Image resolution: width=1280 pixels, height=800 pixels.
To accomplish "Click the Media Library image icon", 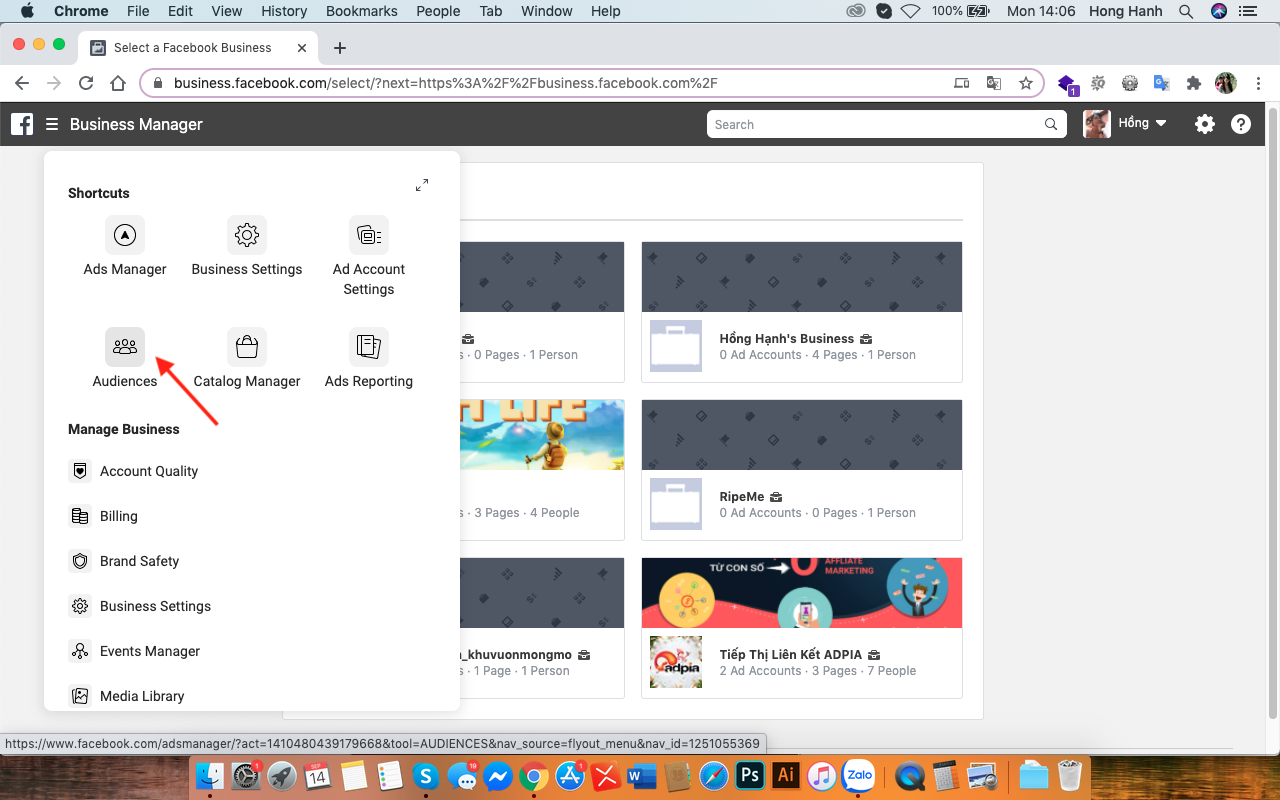I will coord(80,696).
